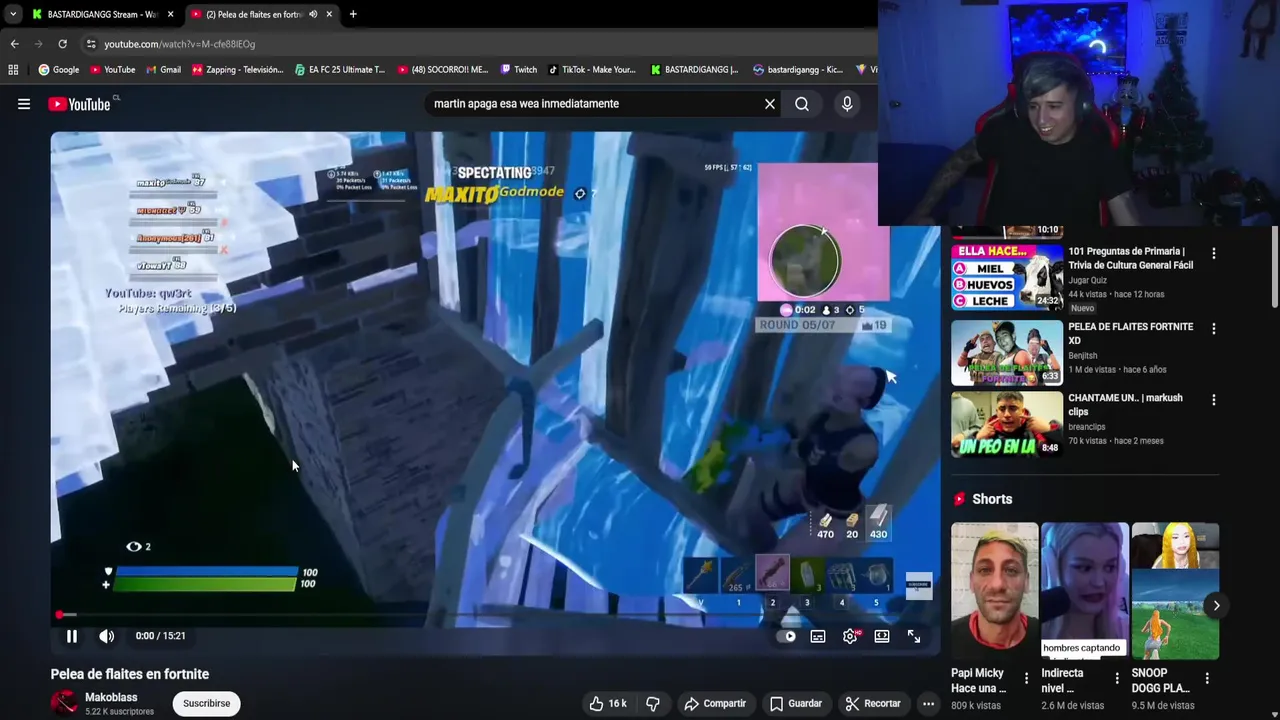
Task: Mute the video volume
Action: 107,636
